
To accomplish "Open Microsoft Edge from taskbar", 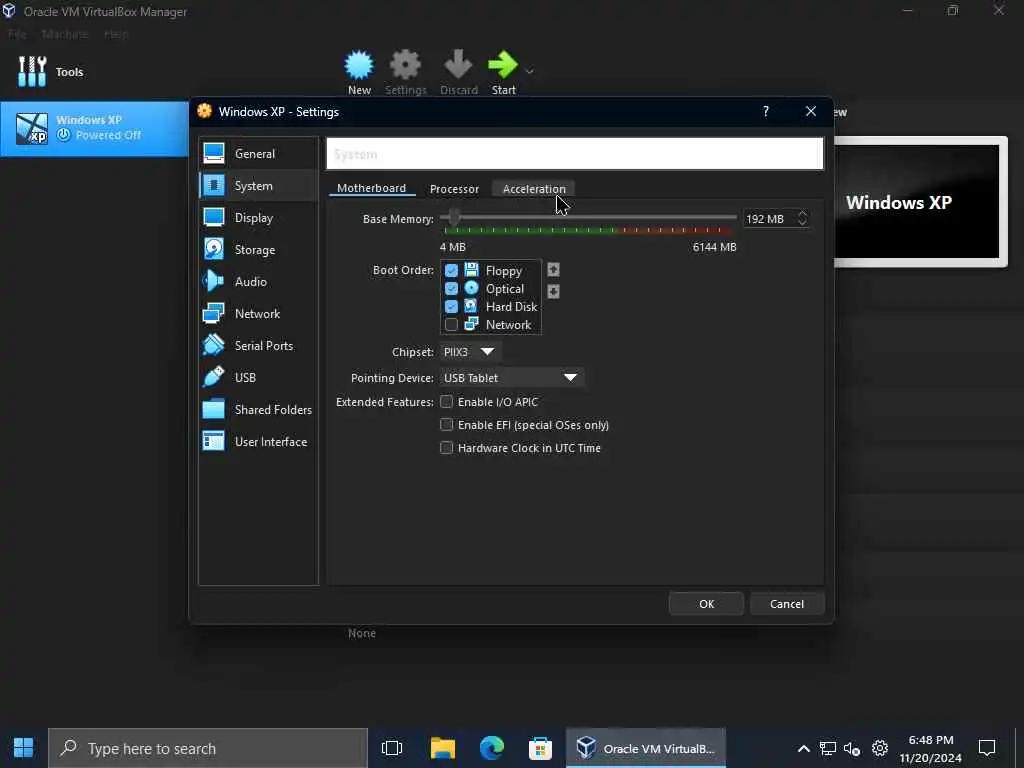I will coord(492,748).
